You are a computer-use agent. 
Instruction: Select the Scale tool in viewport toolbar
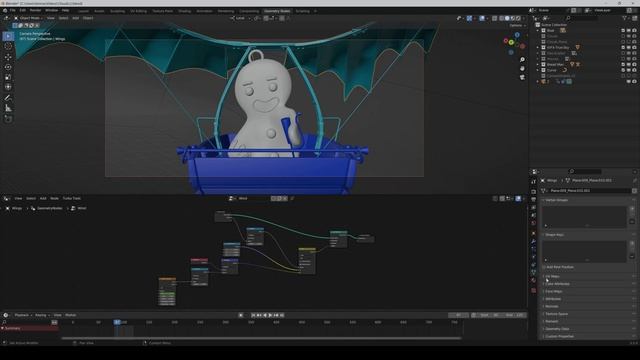click(8, 77)
